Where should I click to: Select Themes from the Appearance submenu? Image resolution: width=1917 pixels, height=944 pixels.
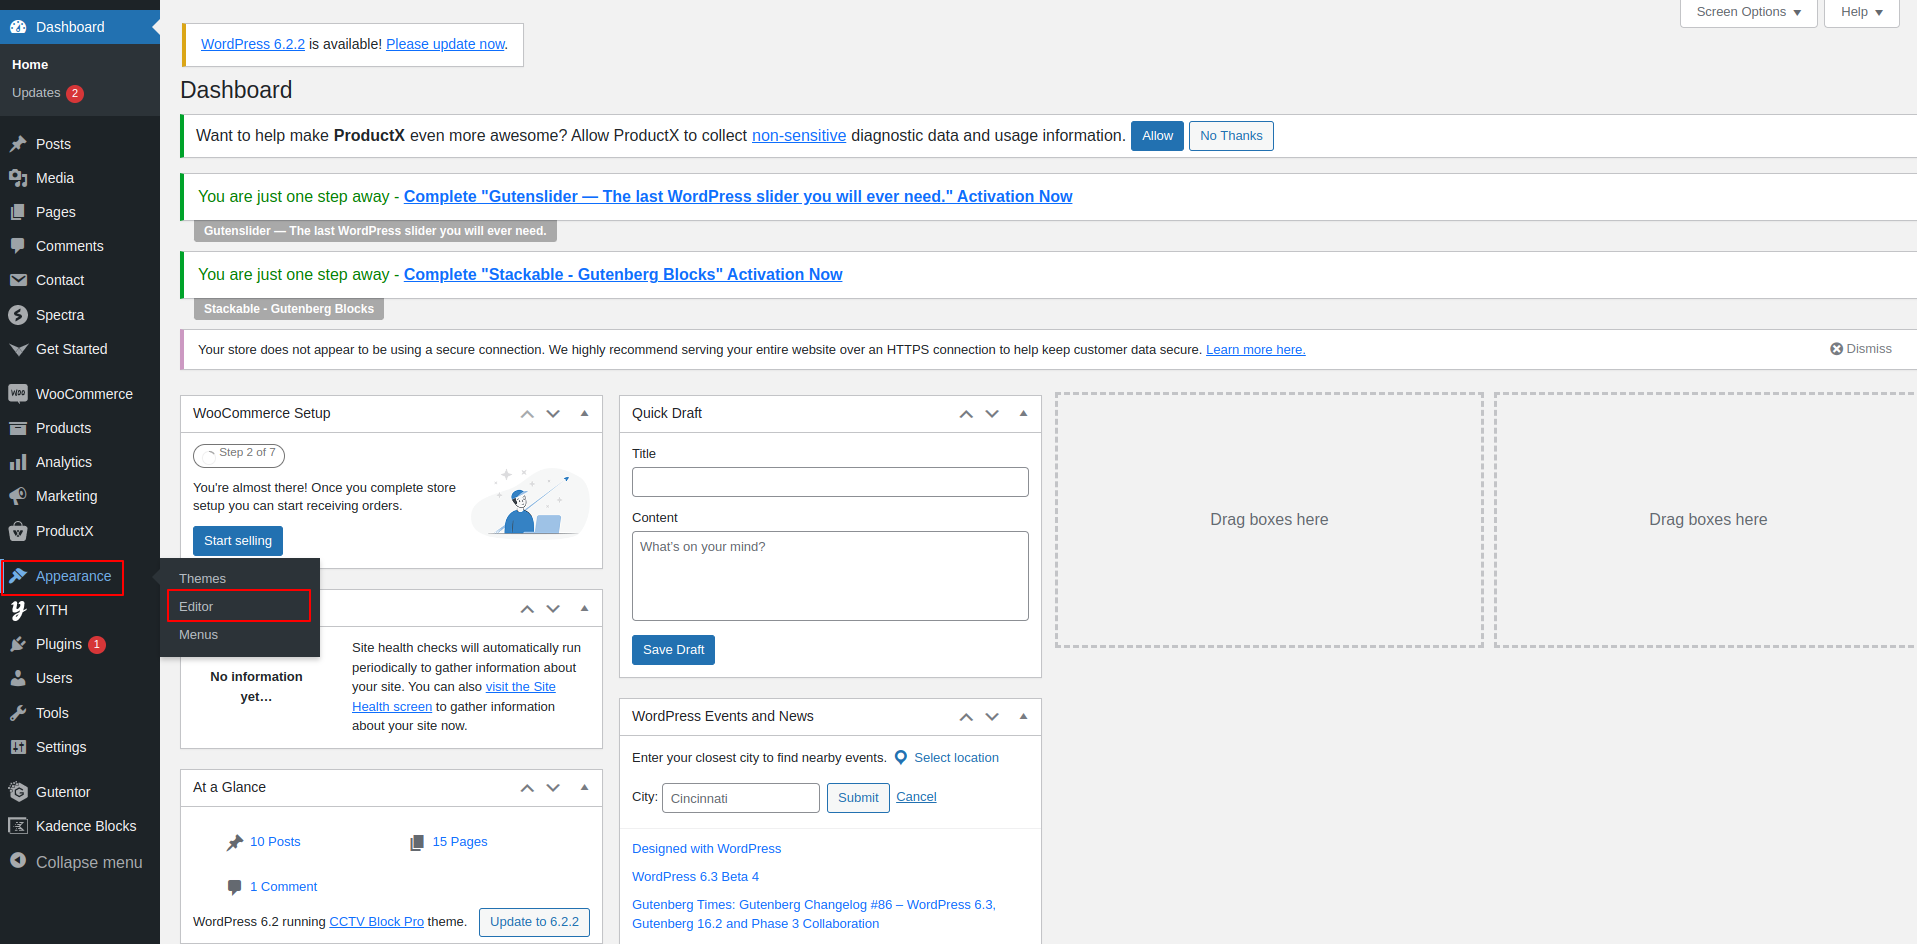202,579
